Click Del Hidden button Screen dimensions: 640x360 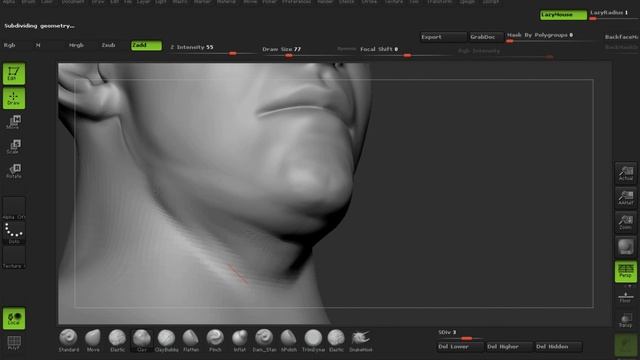pos(558,347)
